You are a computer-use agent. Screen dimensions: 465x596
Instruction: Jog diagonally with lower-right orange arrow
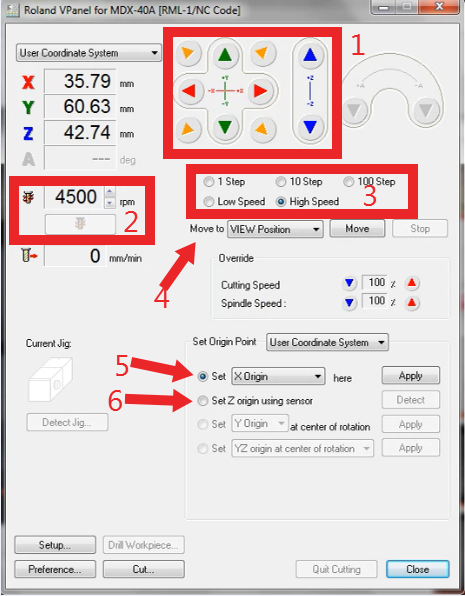coord(262,129)
